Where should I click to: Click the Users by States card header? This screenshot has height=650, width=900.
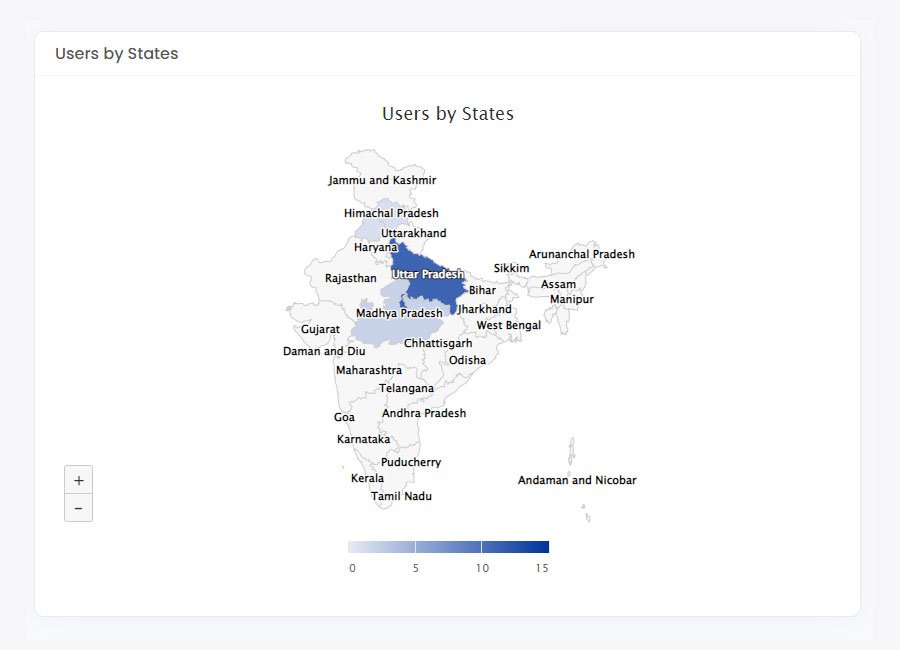click(117, 54)
